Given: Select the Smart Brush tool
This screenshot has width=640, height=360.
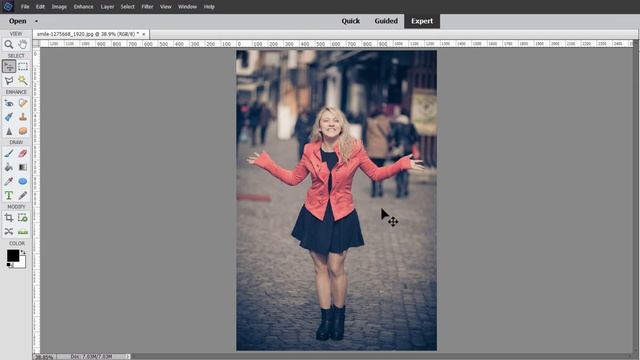Looking at the screenshot, I should tap(9, 117).
